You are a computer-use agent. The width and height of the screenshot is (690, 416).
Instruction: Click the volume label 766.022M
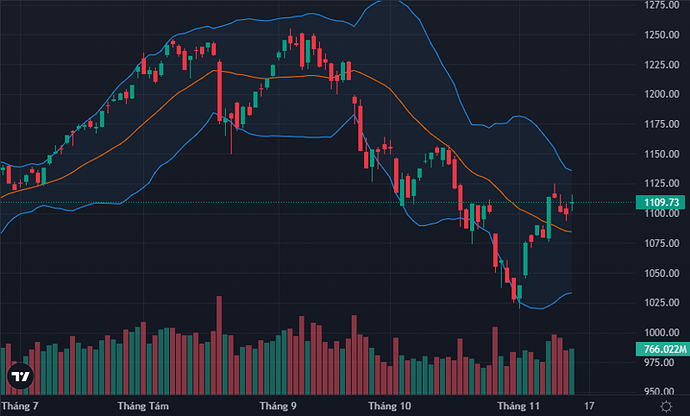tap(660, 349)
